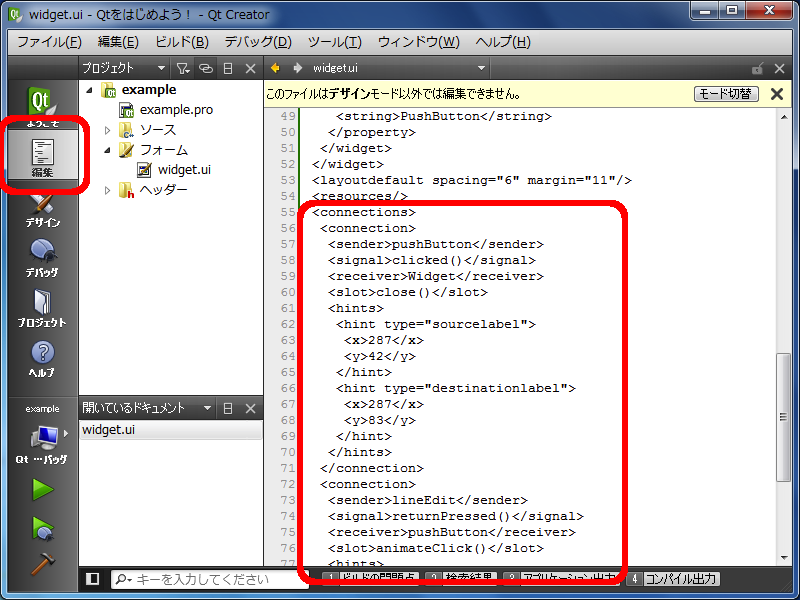Build project with hammer icon
800x600 pixels.
[42, 563]
